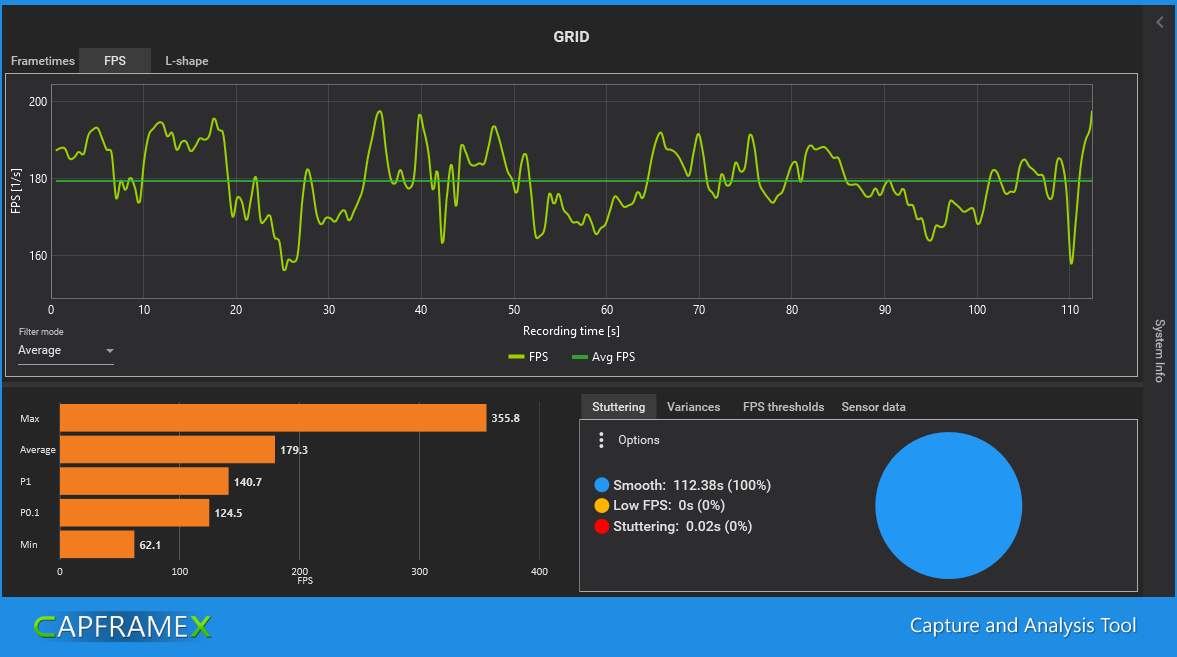Viewport: 1177px width, 657px height.
Task: Click the FPS [1/s] axis label
Action: click(16, 191)
